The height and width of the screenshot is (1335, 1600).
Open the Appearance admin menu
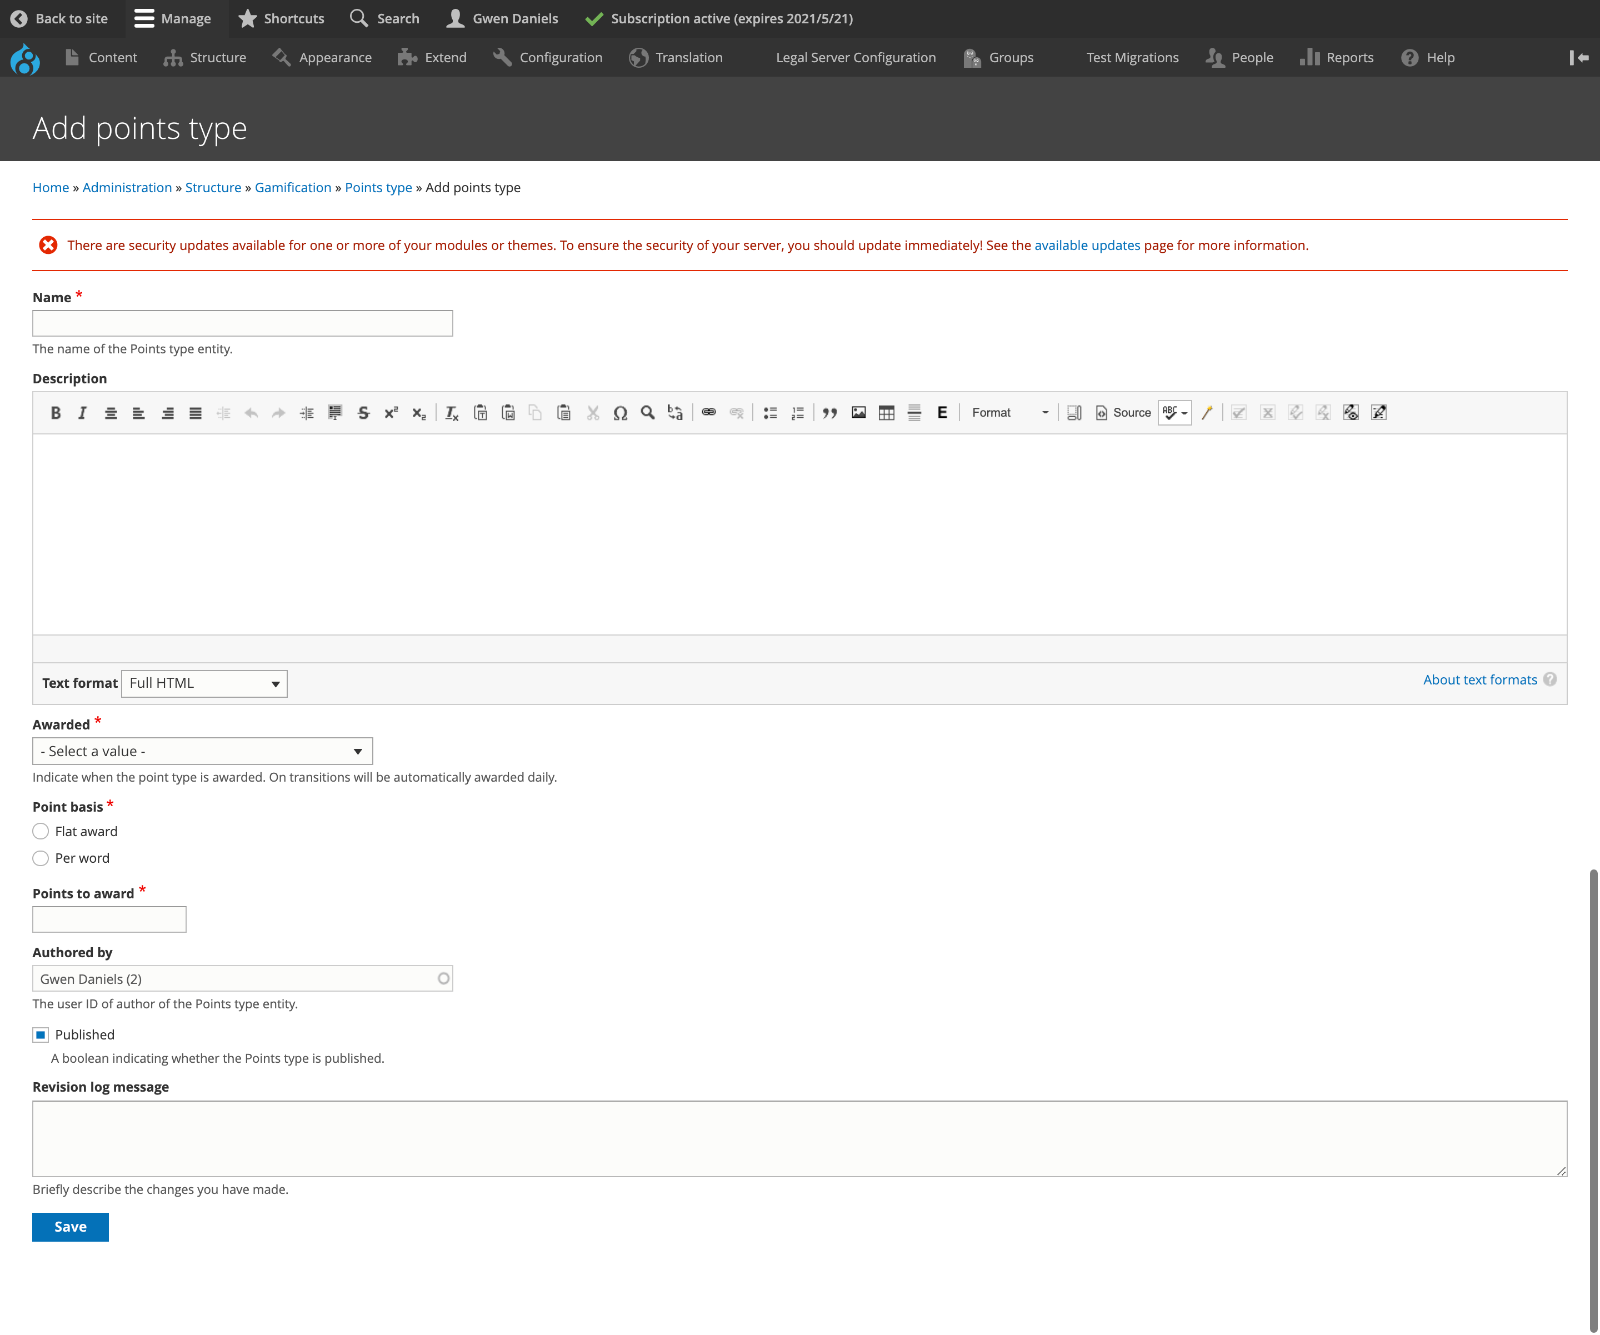tap(322, 58)
